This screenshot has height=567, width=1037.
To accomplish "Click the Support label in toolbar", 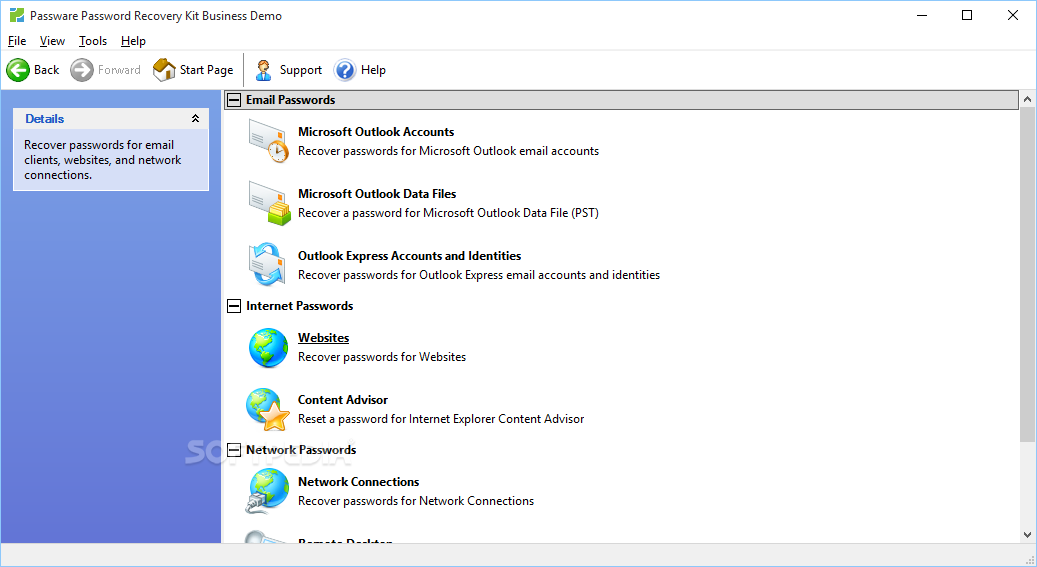I will [x=301, y=70].
